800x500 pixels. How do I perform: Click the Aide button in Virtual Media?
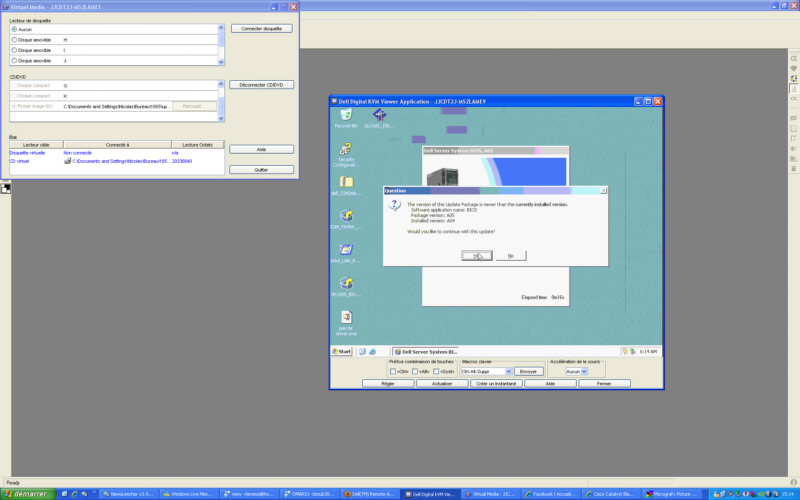(x=261, y=149)
